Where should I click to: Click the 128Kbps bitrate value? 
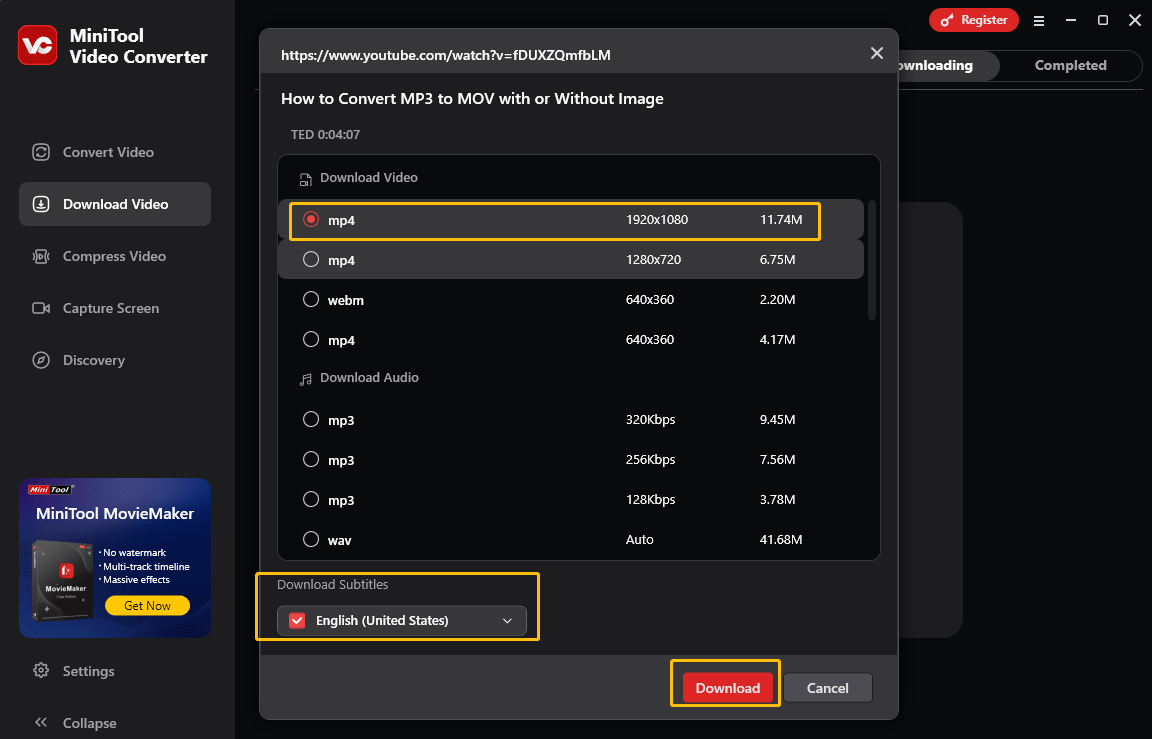(x=650, y=500)
